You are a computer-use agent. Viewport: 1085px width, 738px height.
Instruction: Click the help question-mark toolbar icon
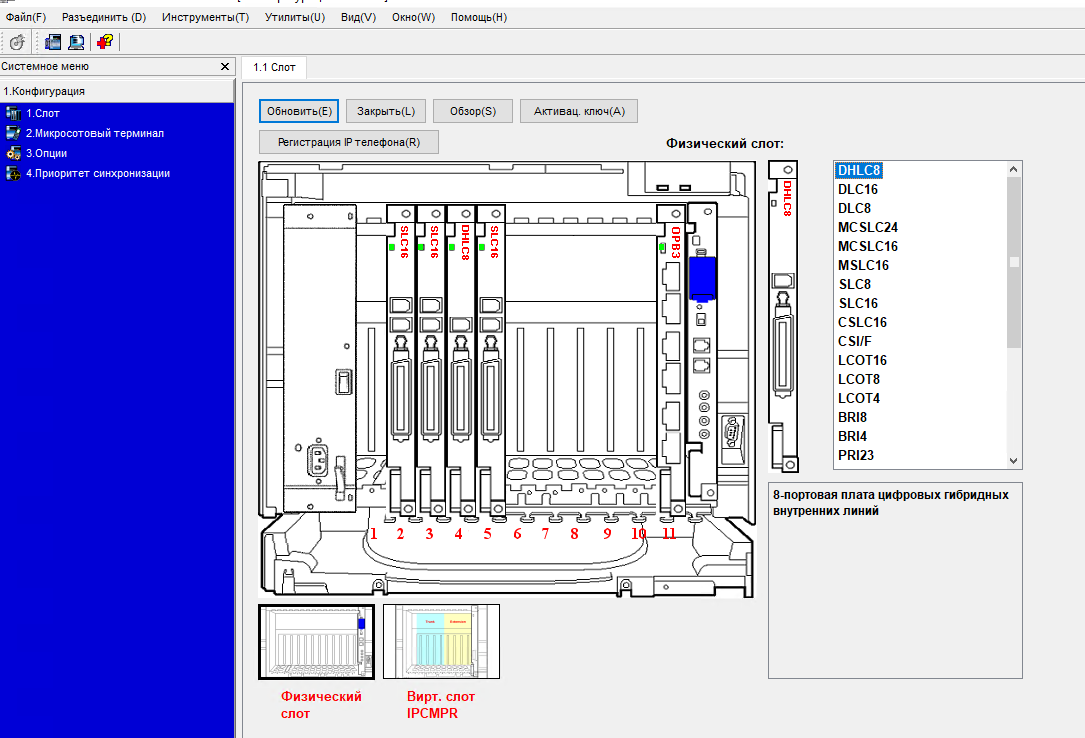pos(104,42)
